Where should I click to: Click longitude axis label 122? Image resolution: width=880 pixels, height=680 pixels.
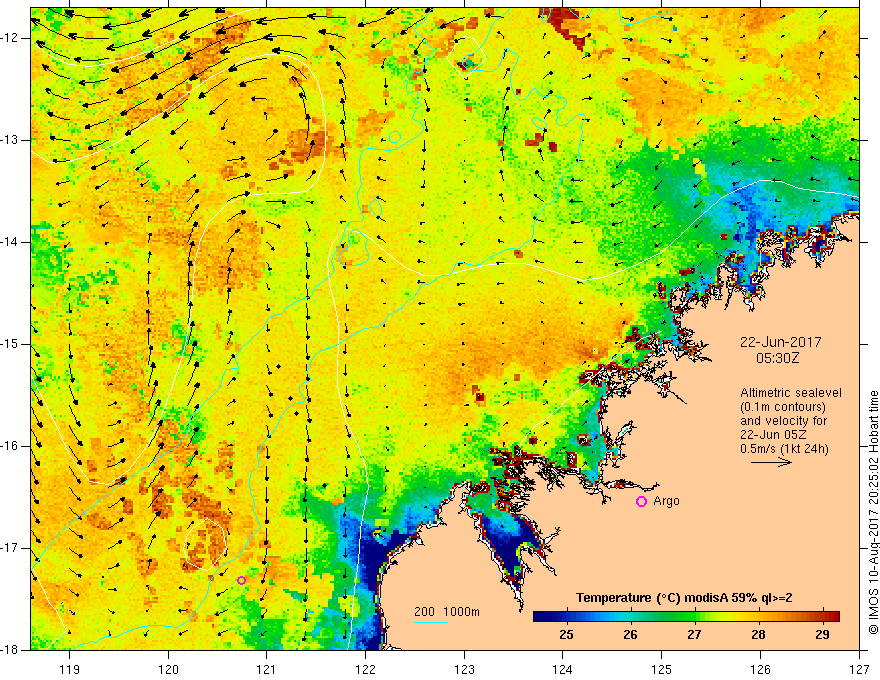click(x=365, y=669)
